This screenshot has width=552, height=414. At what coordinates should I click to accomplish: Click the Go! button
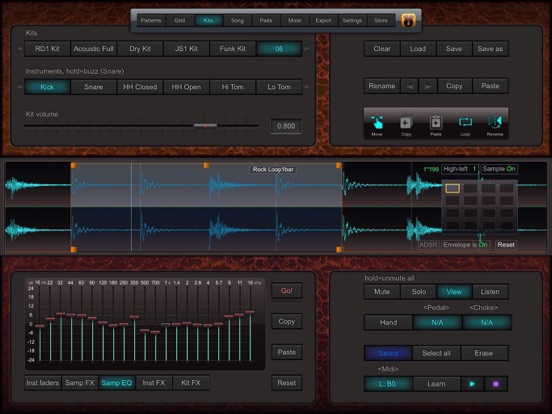point(287,291)
